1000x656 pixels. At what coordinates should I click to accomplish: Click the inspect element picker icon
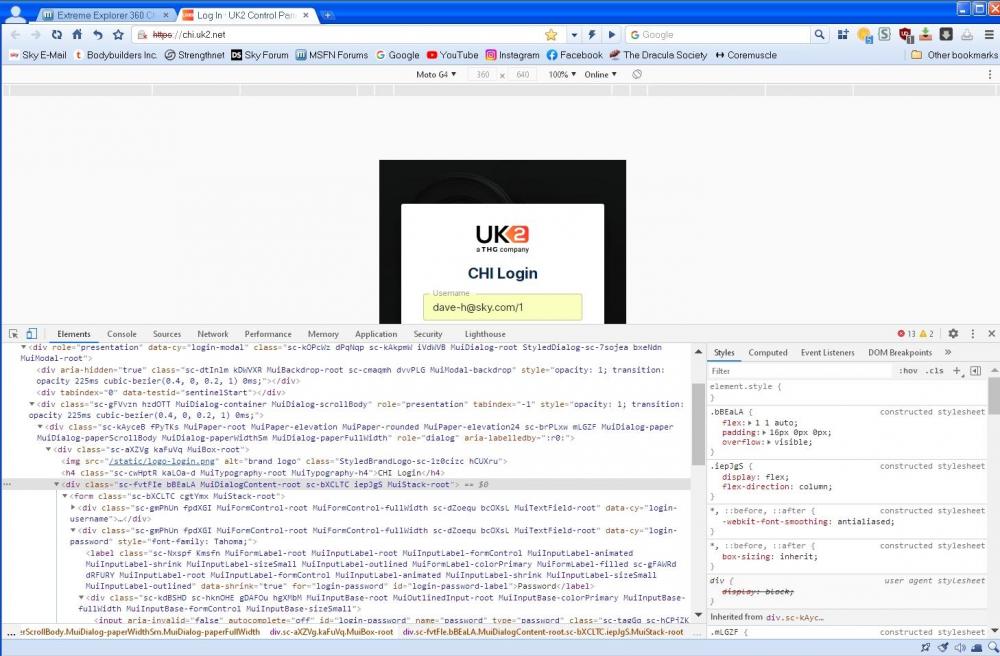pos(11,334)
